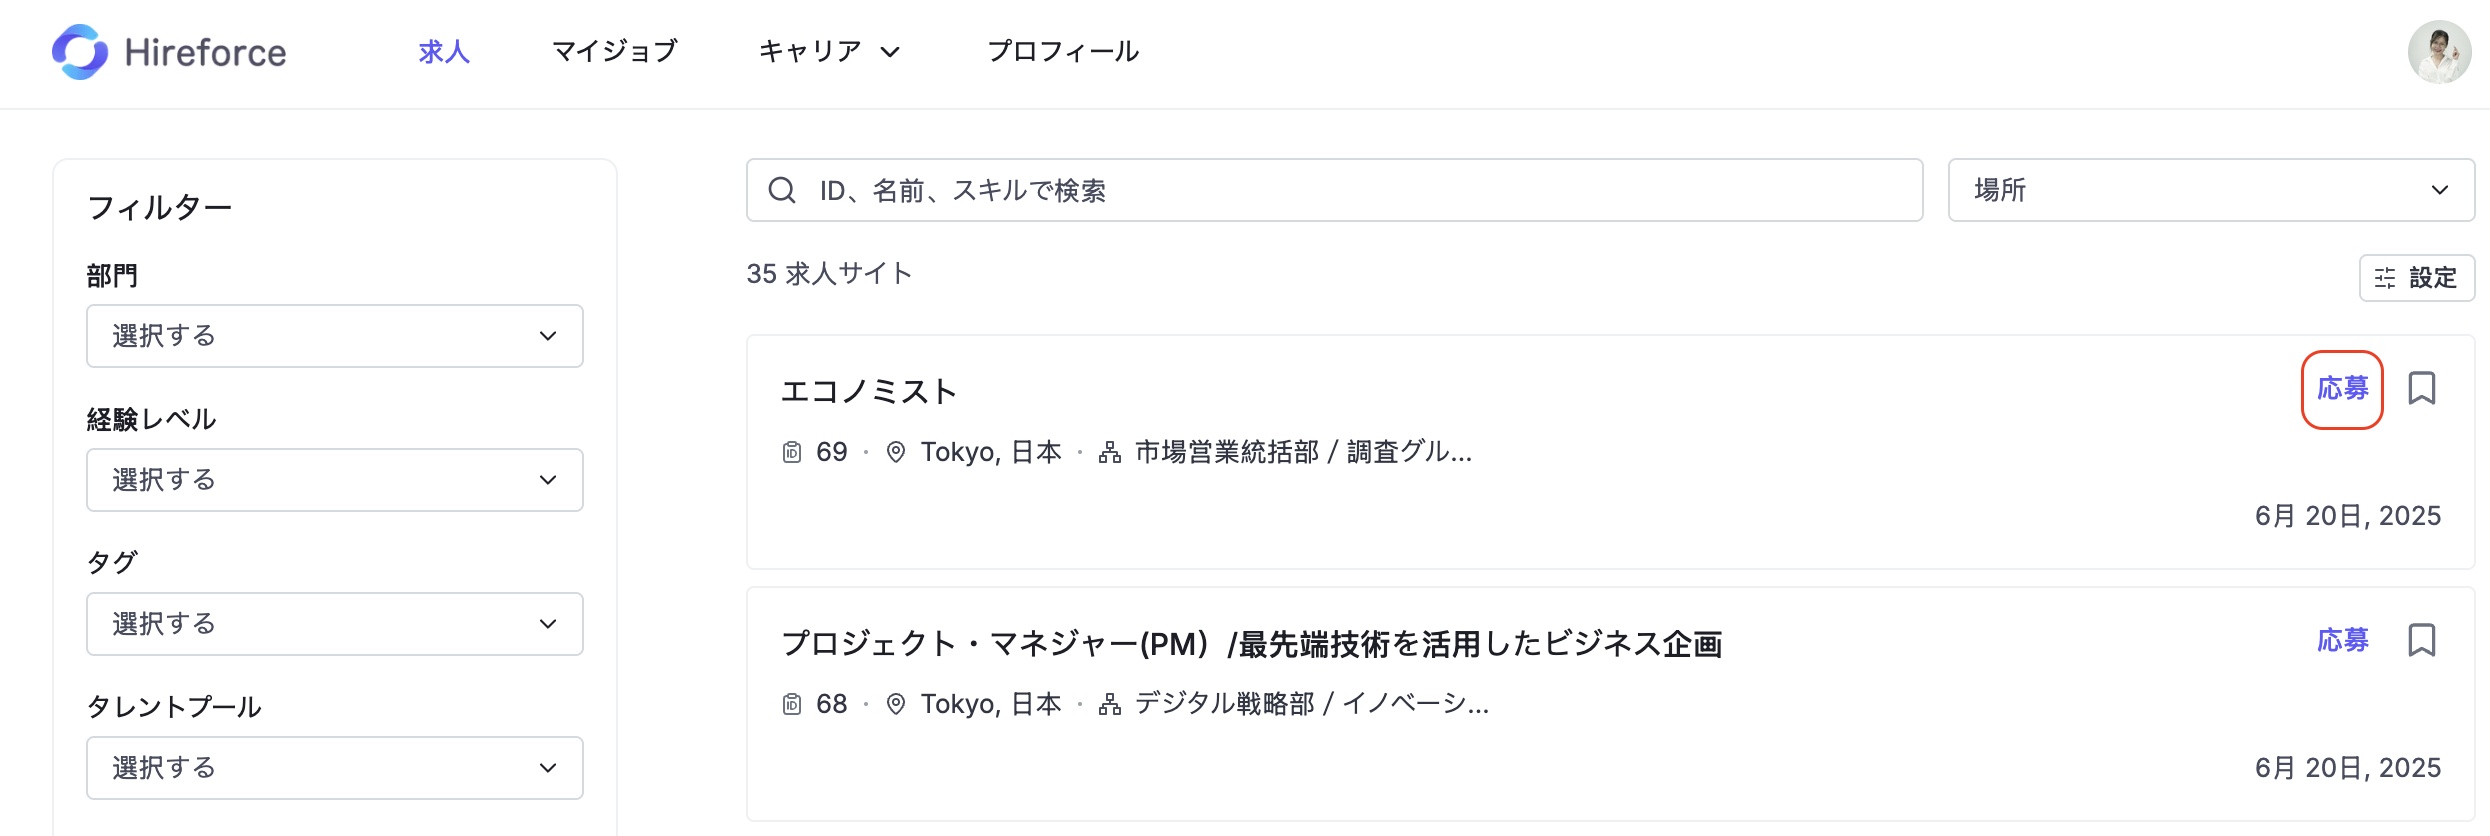The image size is (2490, 836).
Task: Open the user profile avatar
Action: (x=2439, y=52)
